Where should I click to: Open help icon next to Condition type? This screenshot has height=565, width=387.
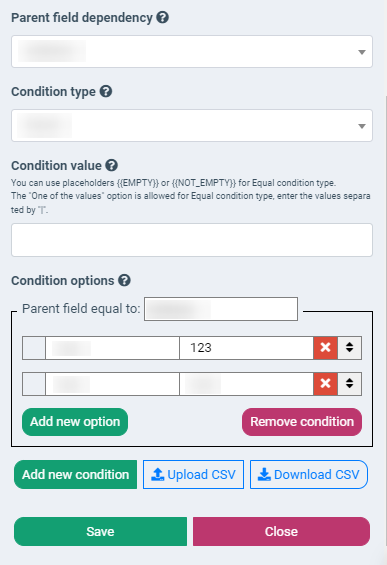click(x=106, y=91)
